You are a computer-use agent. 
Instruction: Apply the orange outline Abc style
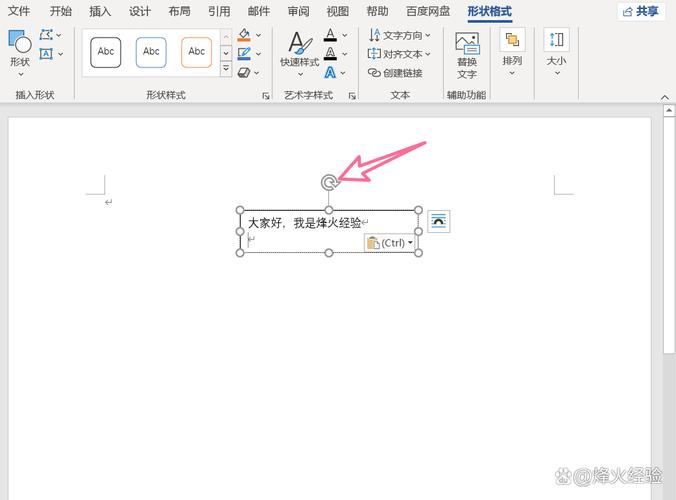click(x=197, y=52)
